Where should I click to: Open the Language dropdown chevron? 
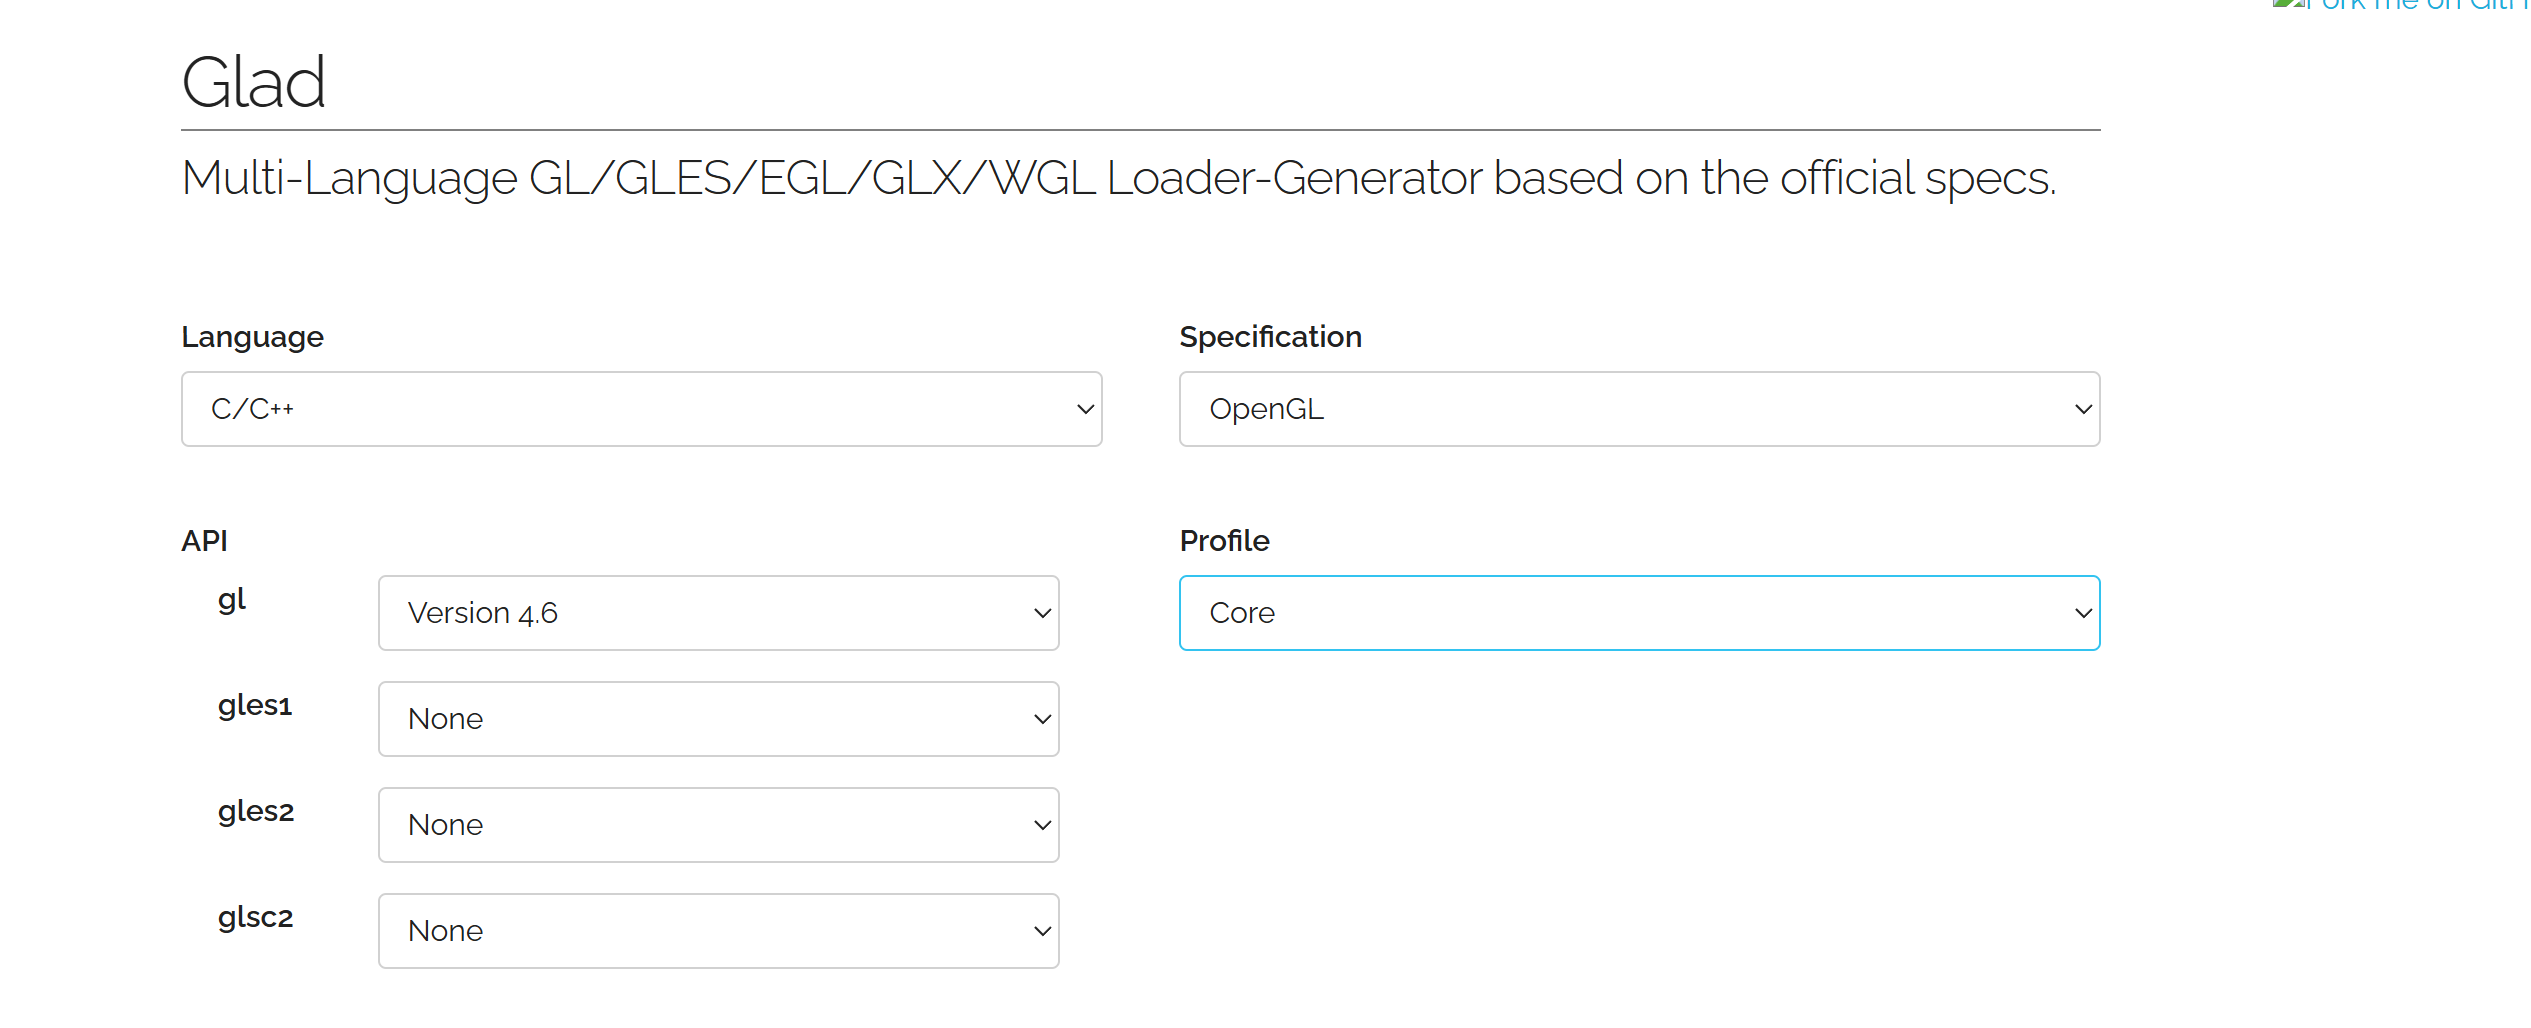coord(1085,409)
